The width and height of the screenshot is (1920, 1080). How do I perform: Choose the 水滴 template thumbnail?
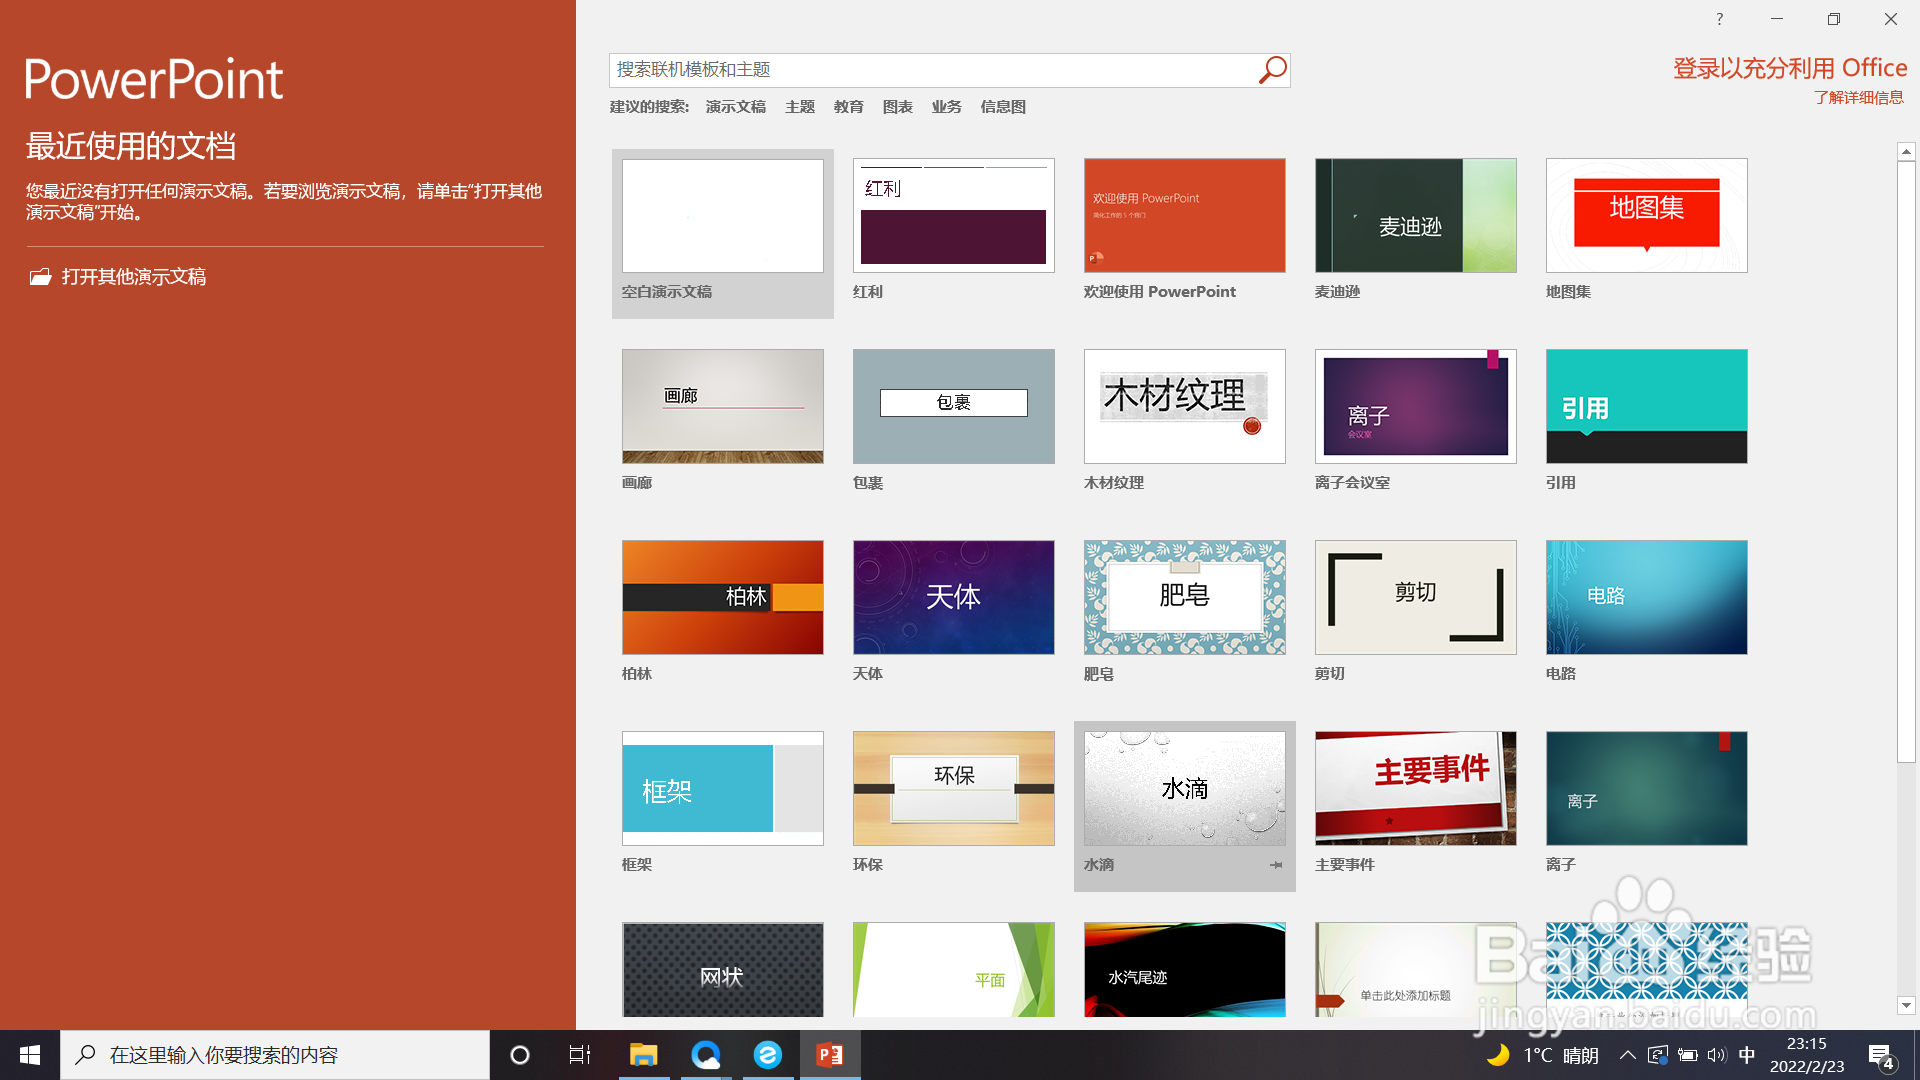(1185, 789)
